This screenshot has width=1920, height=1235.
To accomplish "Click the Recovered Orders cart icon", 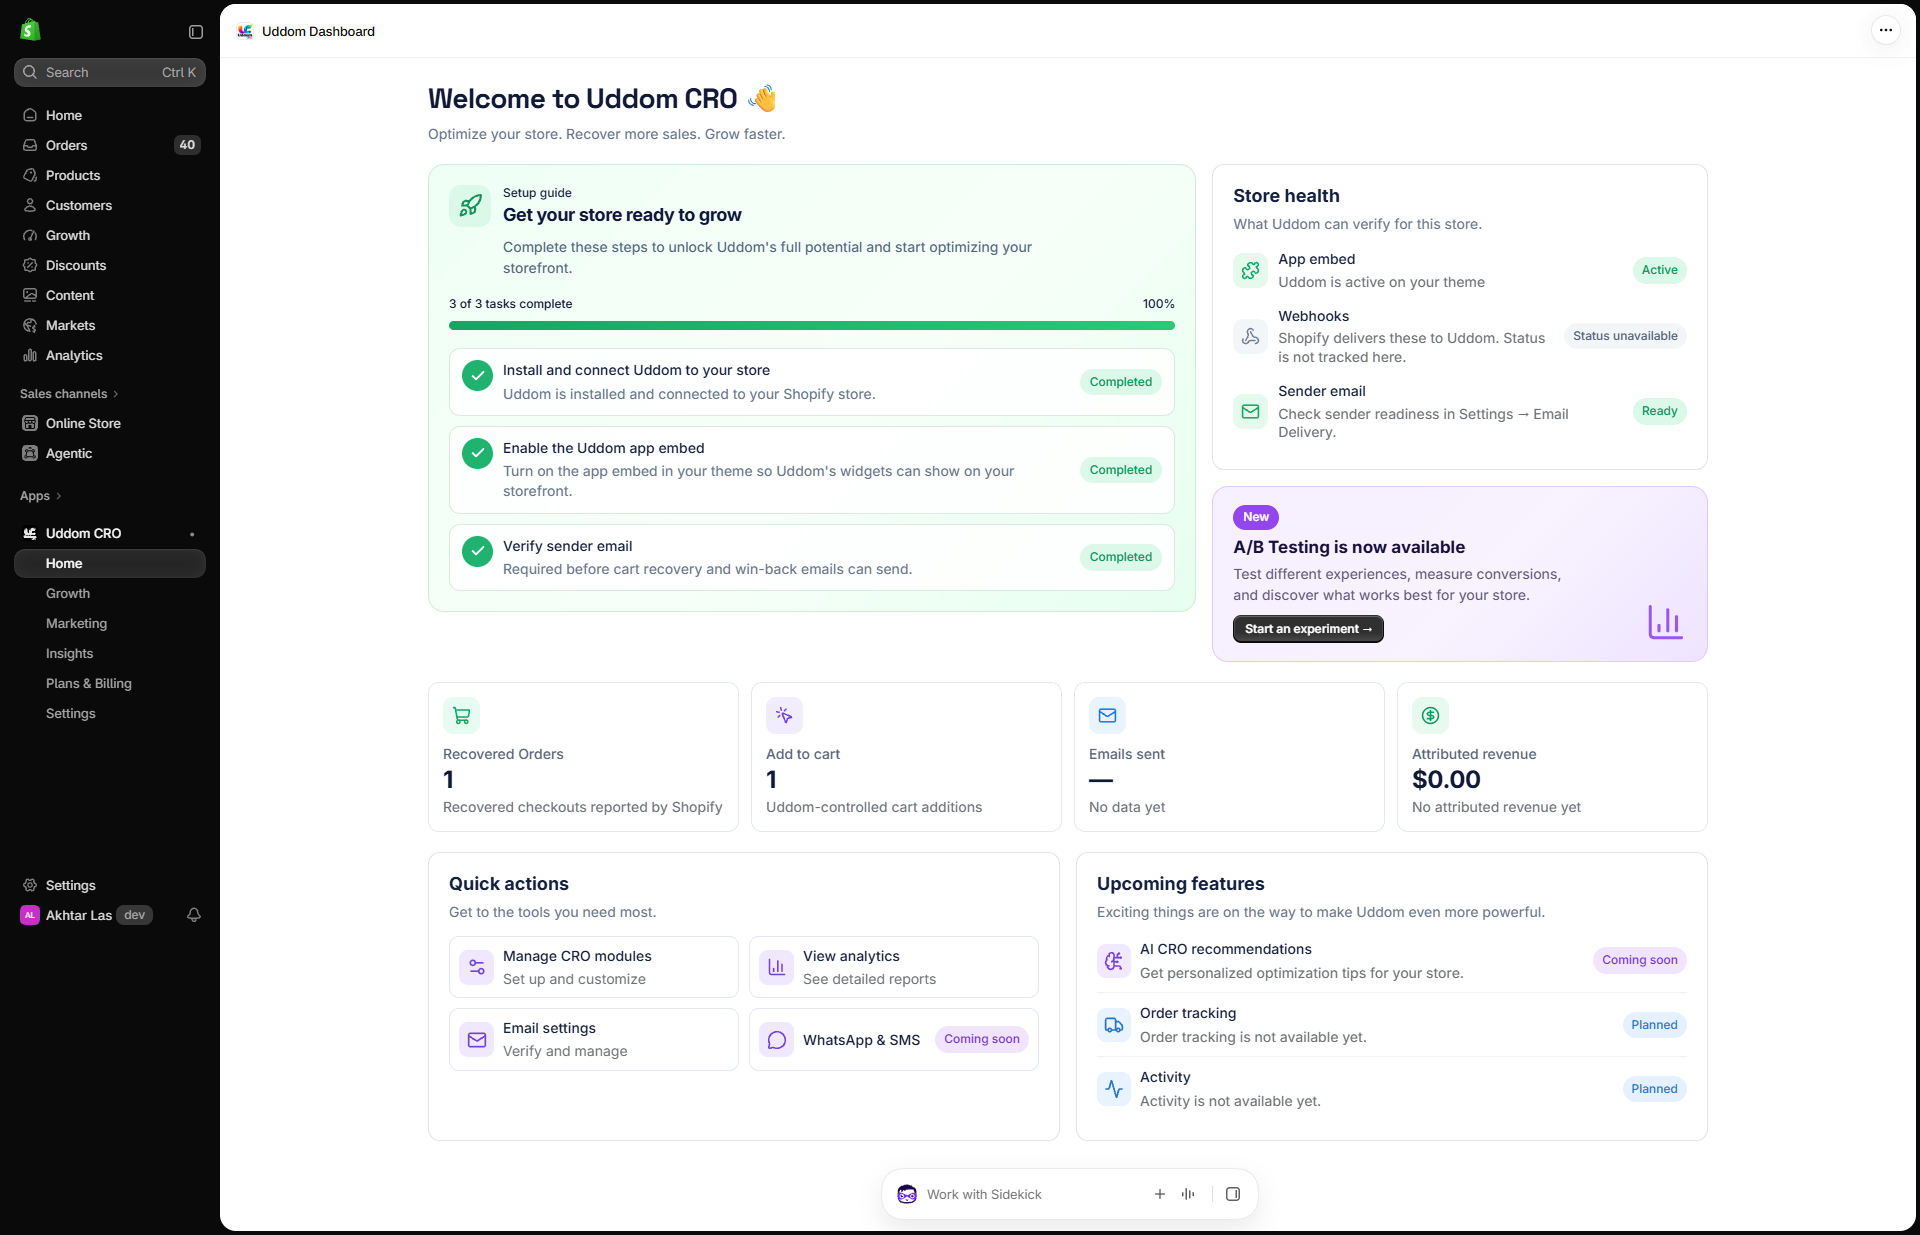I will (461, 715).
